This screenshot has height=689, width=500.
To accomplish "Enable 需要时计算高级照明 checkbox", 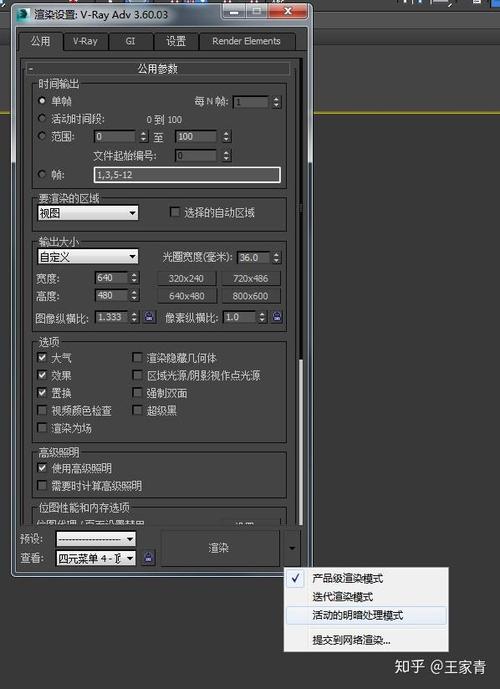I will coord(42,486).
